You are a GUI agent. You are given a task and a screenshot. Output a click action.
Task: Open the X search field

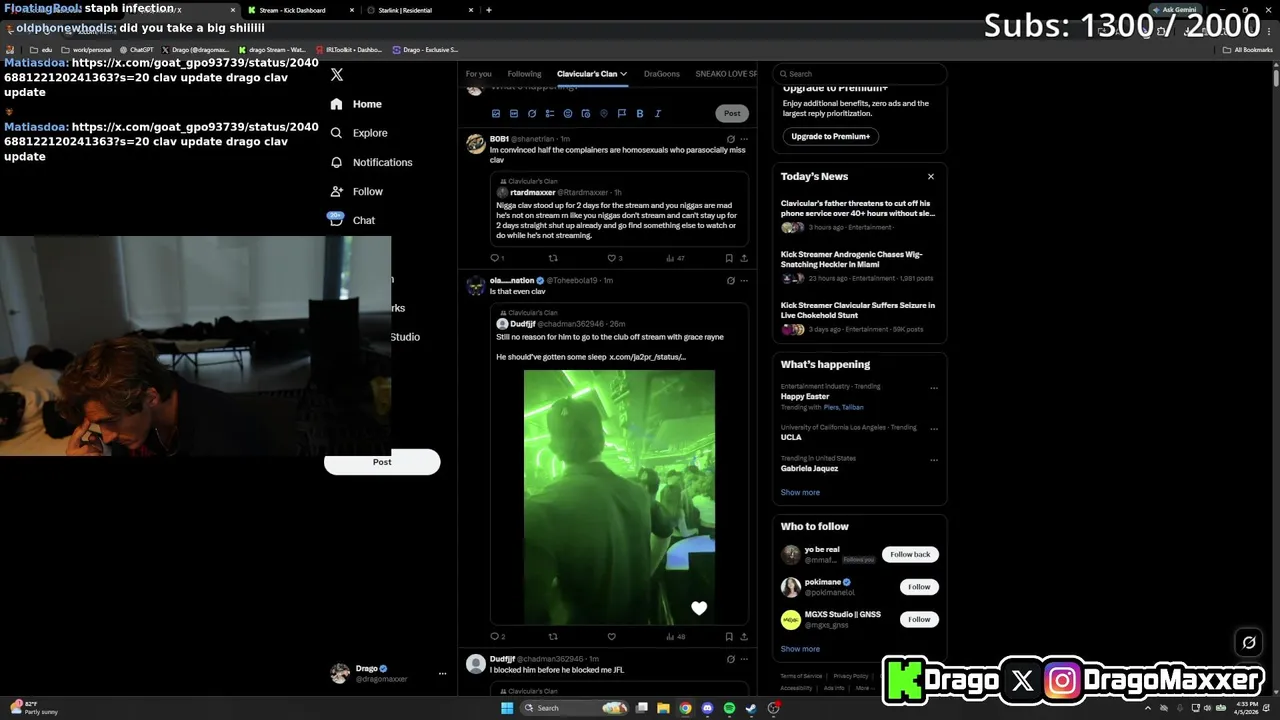(x=860, y=74)
